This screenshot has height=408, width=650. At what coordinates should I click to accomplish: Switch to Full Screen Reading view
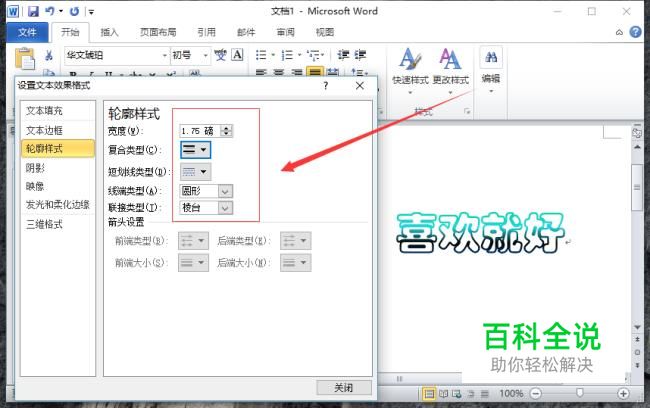click(x=444, y=393)
